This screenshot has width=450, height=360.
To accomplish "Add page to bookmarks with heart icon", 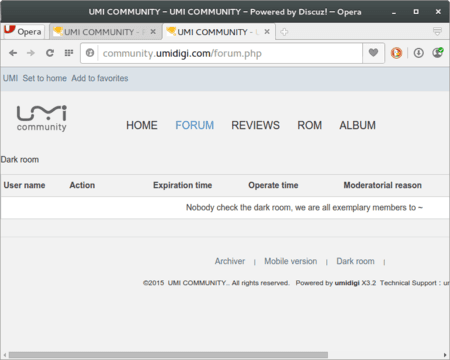I will coord(373,53).
